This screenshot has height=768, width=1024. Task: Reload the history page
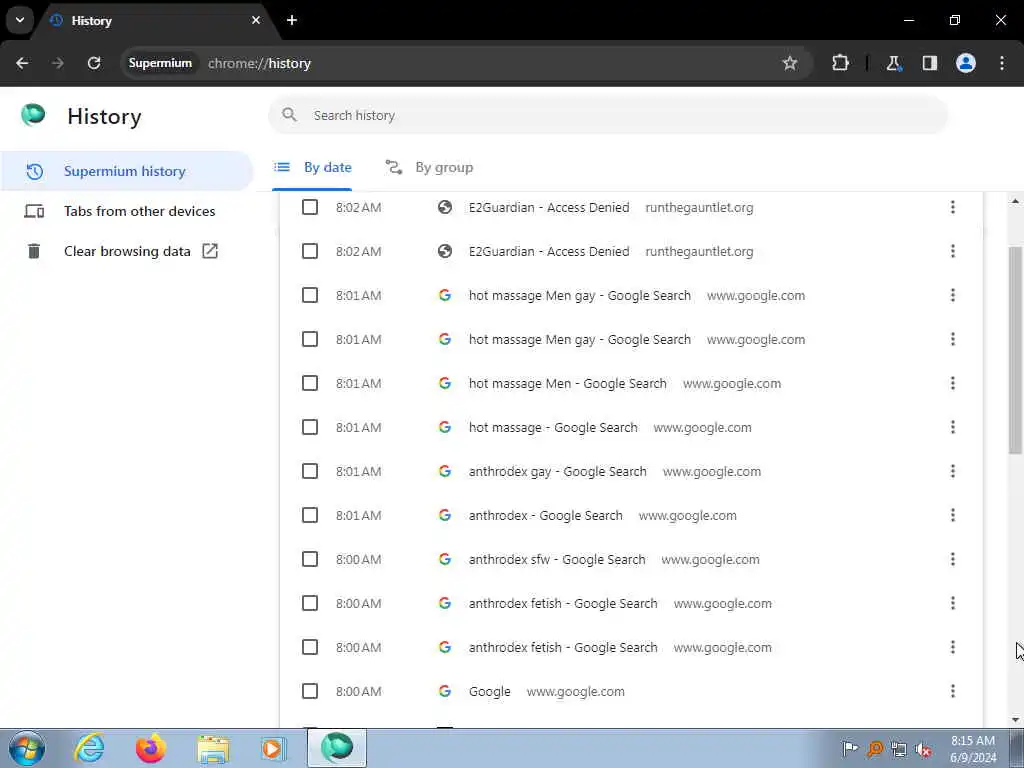point(94,63)
